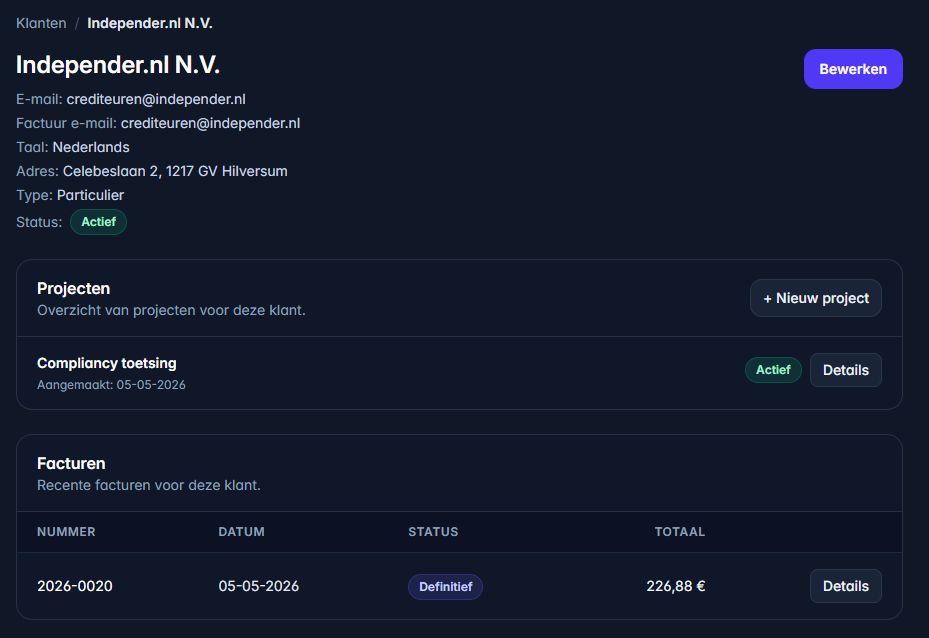
Task: Select invoice date 05-05-2026 cell
Action: point(259,586)
